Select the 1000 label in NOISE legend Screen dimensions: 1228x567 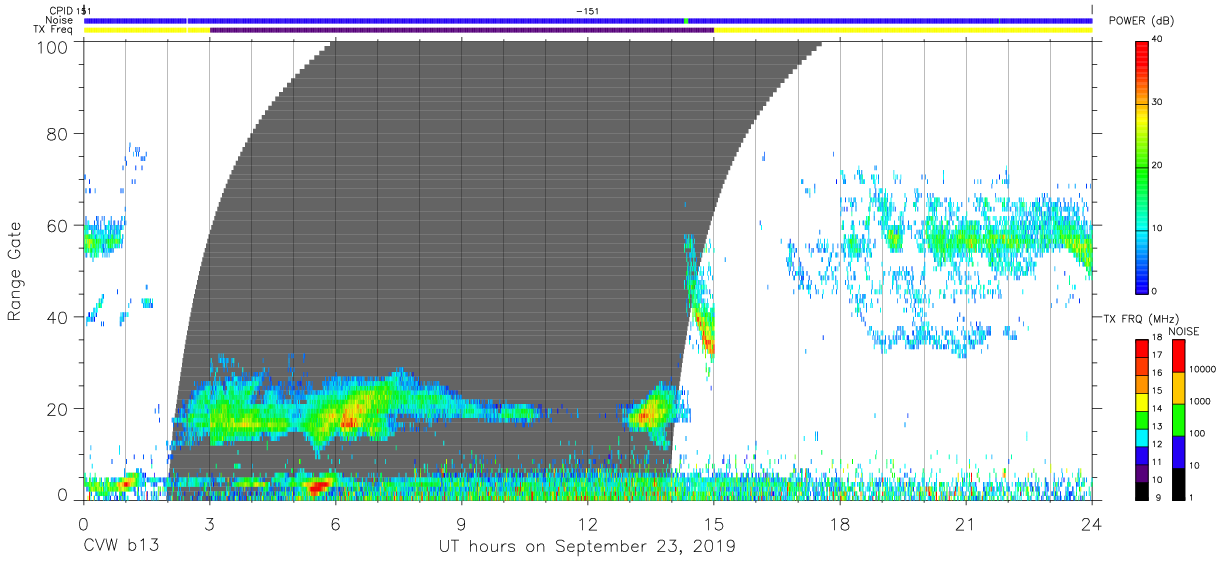1201,403
